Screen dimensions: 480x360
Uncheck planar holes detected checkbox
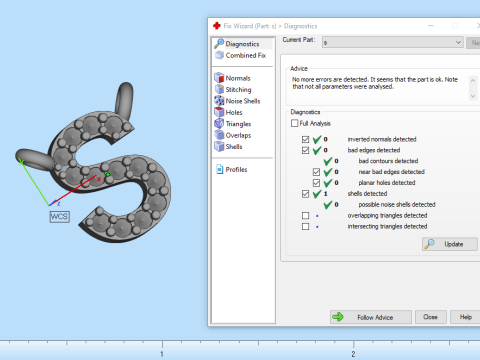click(316, 183)
